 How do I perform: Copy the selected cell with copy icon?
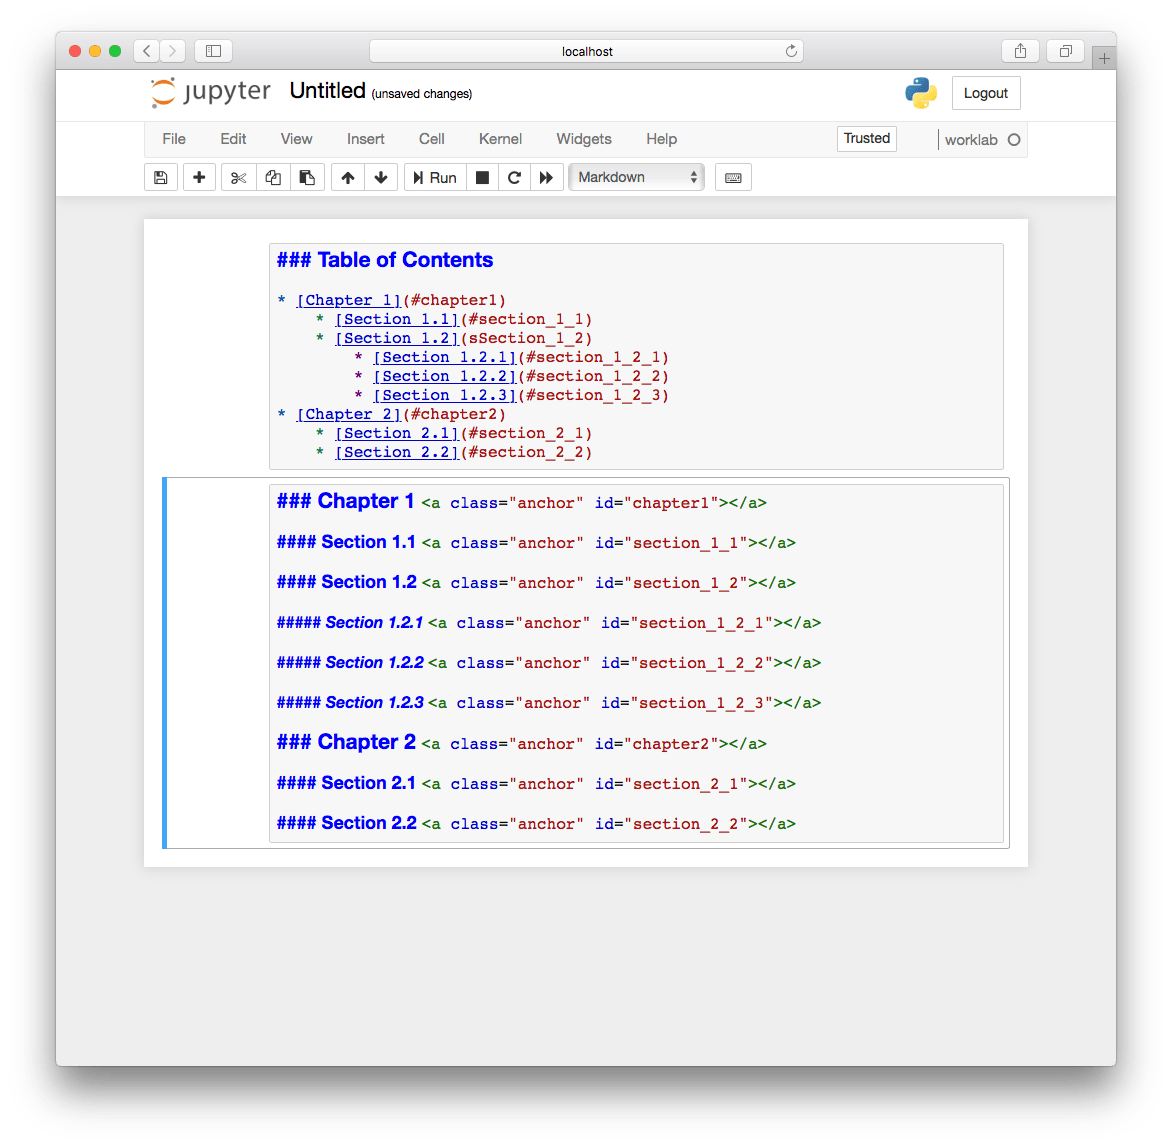pos(272,177)
